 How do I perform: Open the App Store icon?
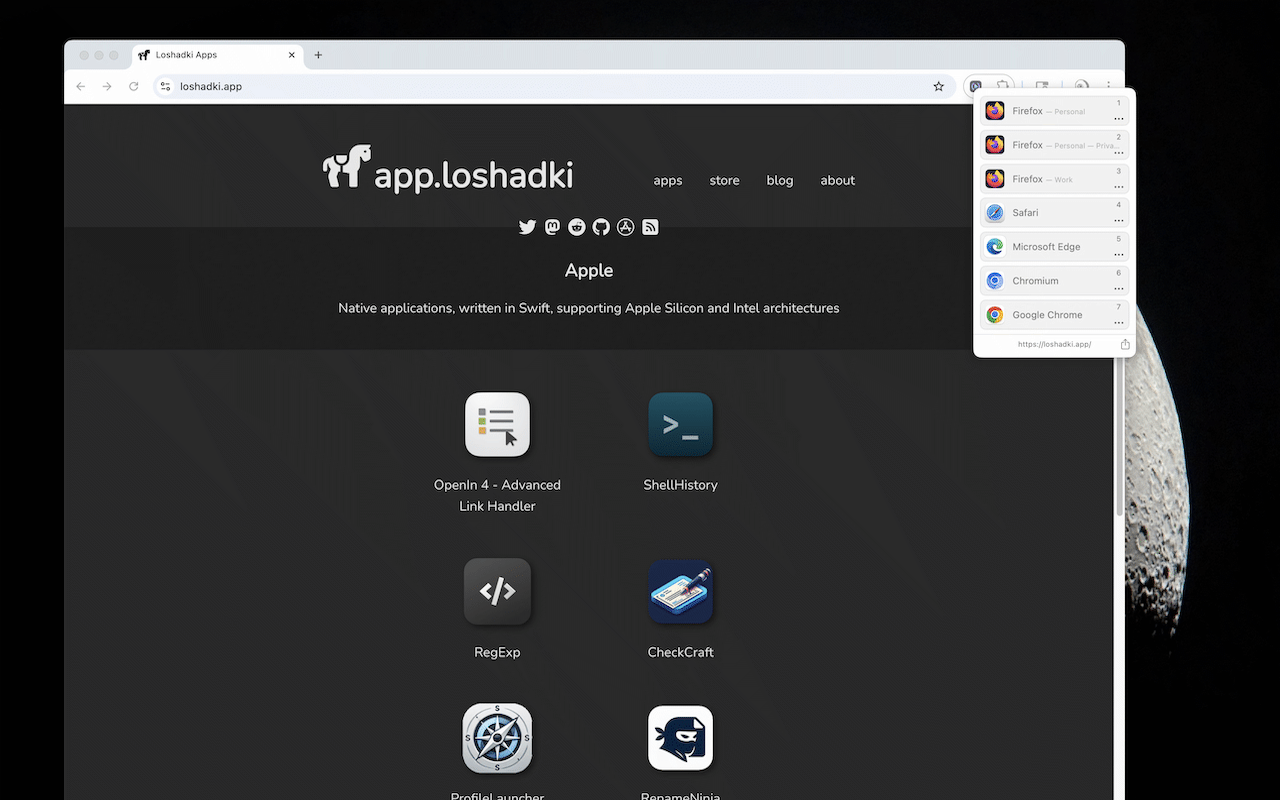point(625,227)
